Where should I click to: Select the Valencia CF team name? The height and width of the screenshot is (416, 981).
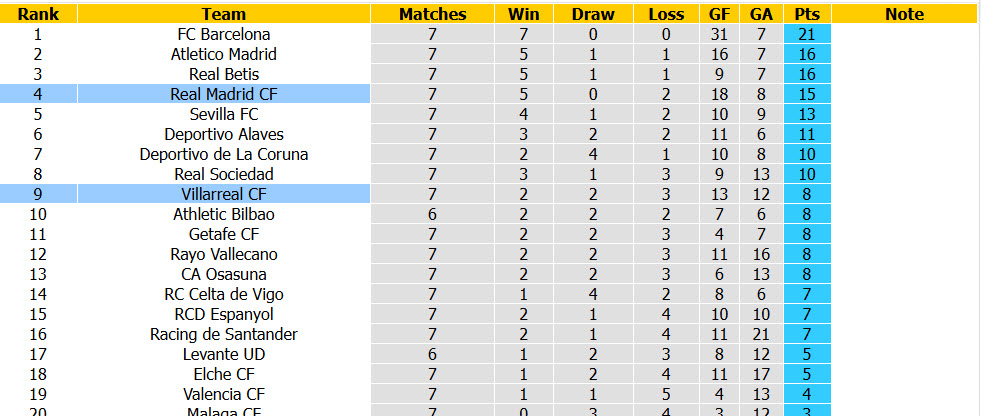(224, 394)
